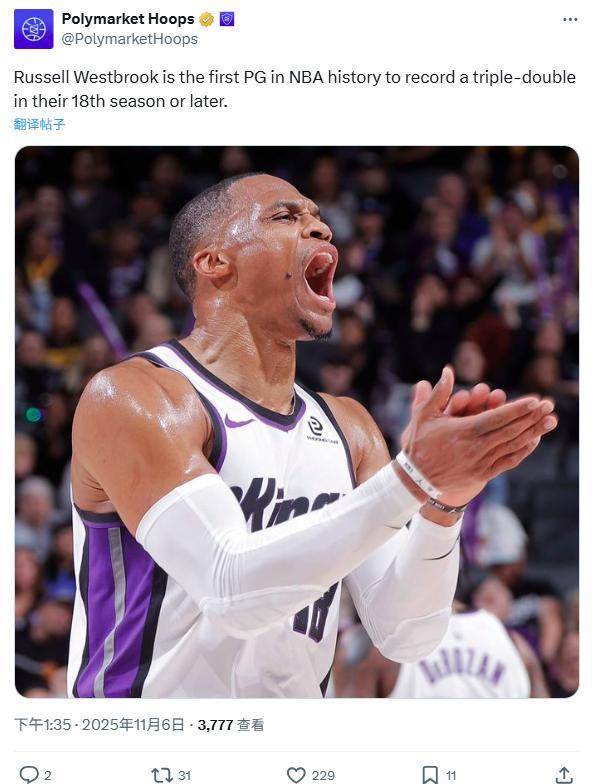This screenshot has height=784, width=592.
Task: Click the 2025年11月6日 date text
Action: click(x=133, y=724)
